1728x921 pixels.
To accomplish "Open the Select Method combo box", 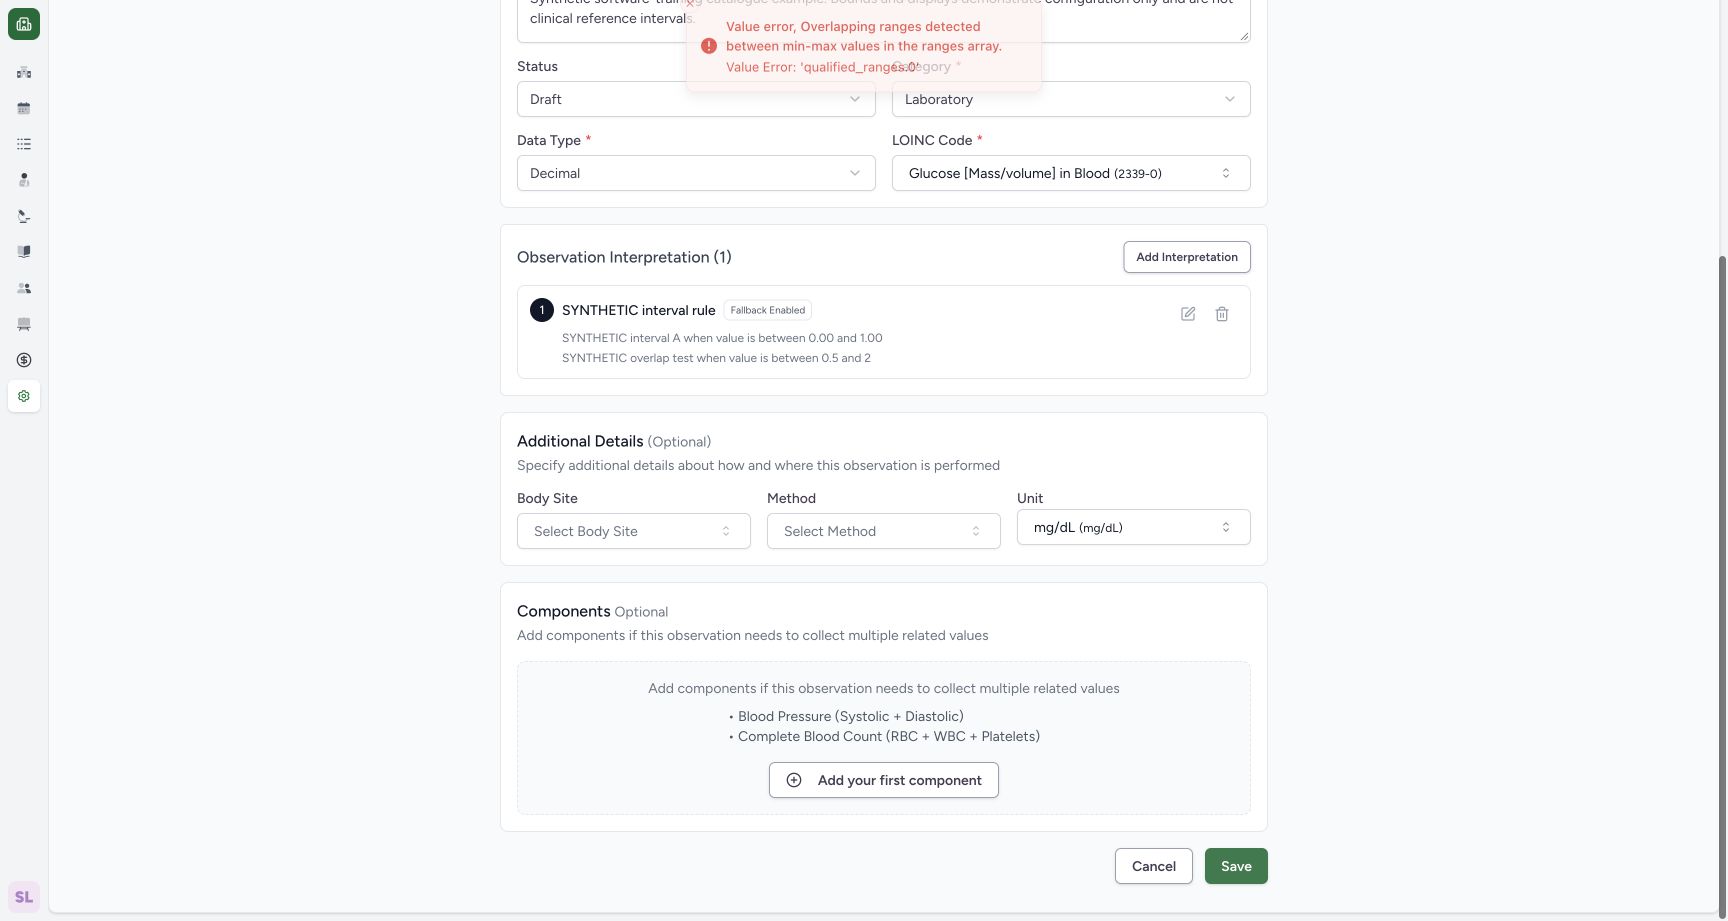I will click(x=884, y=531).
